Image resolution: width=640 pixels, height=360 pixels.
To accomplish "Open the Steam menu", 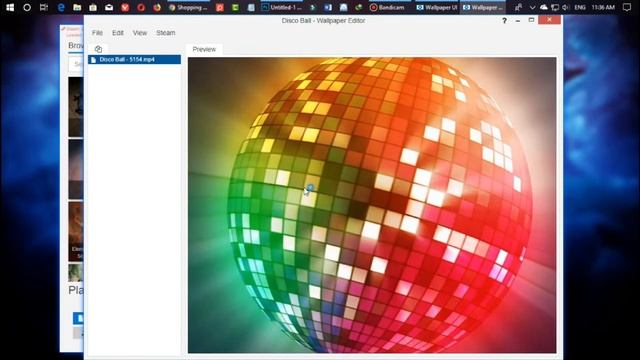I will 166,33.
